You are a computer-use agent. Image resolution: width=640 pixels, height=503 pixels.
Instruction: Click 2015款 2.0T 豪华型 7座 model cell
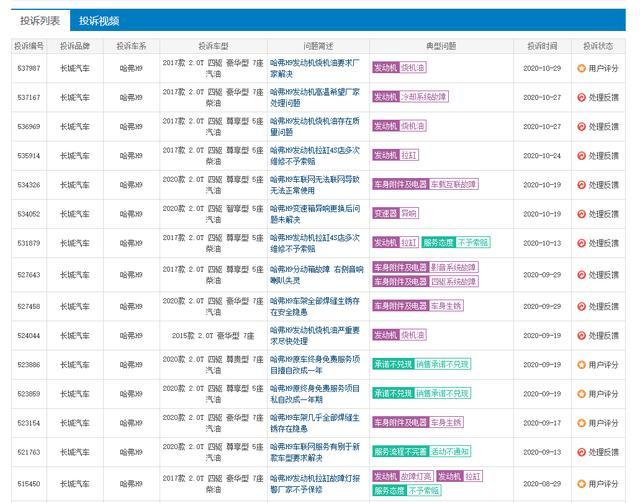coord(213,336)
